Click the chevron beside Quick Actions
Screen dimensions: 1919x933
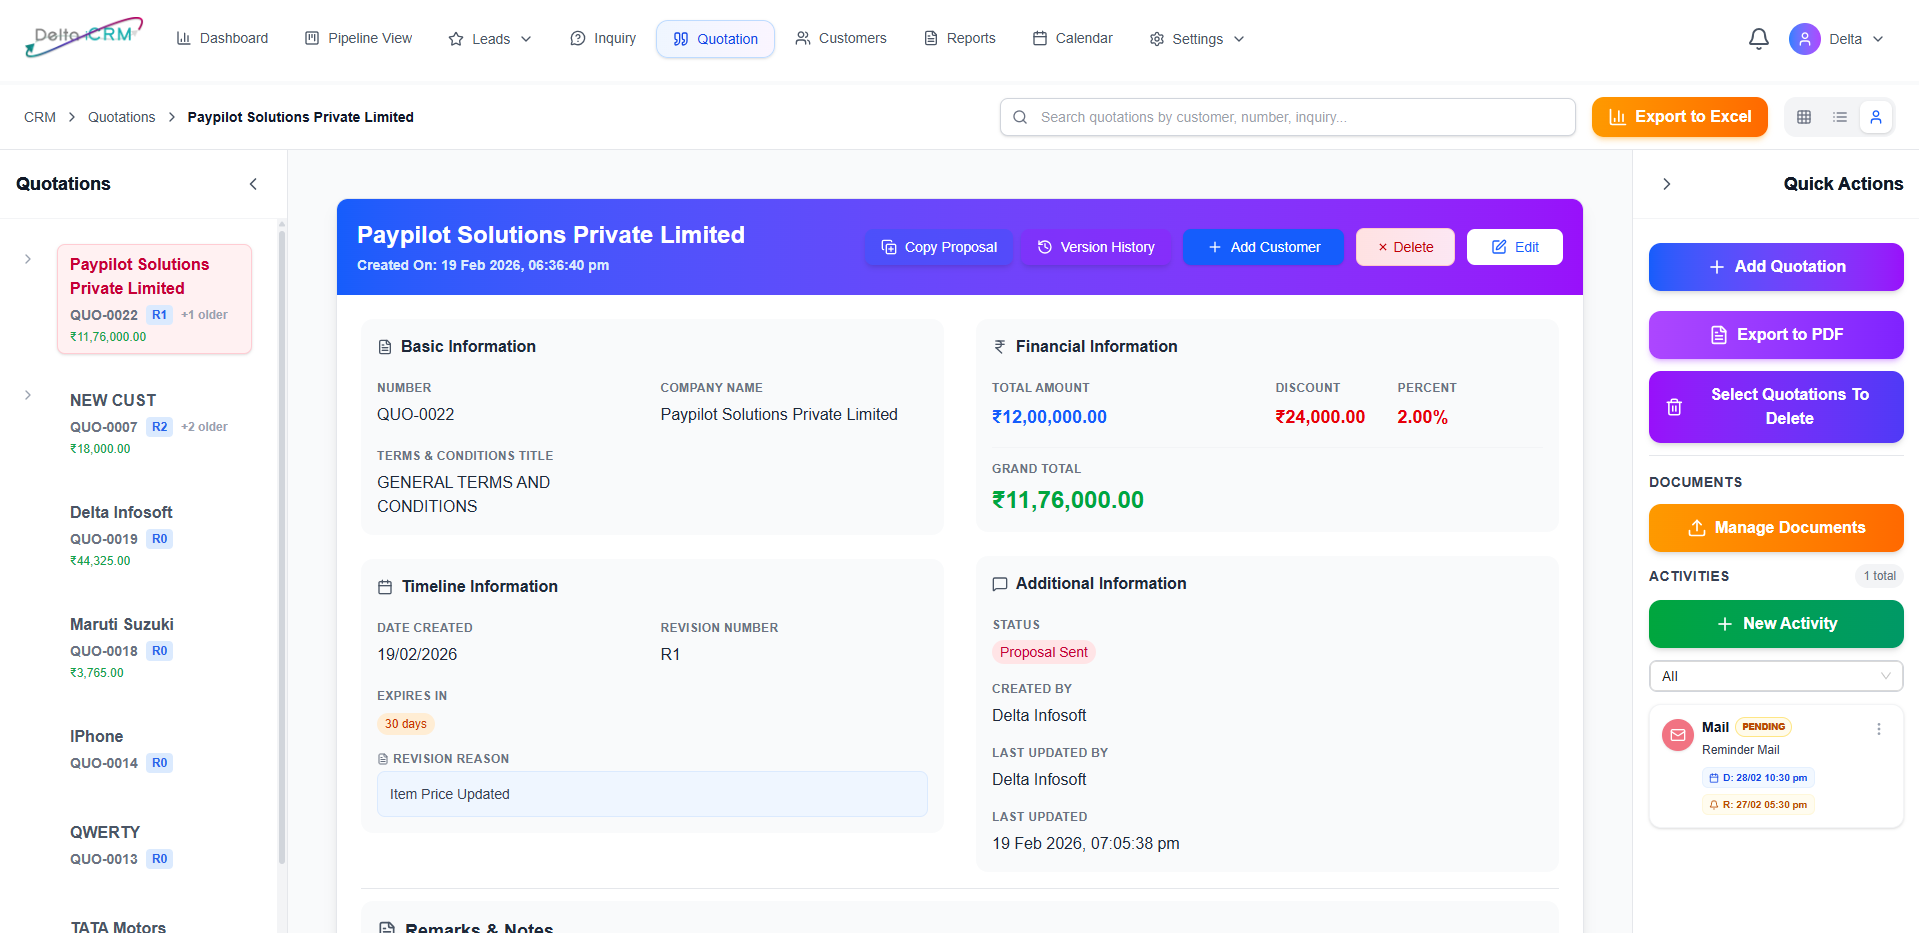[1666, 184]
